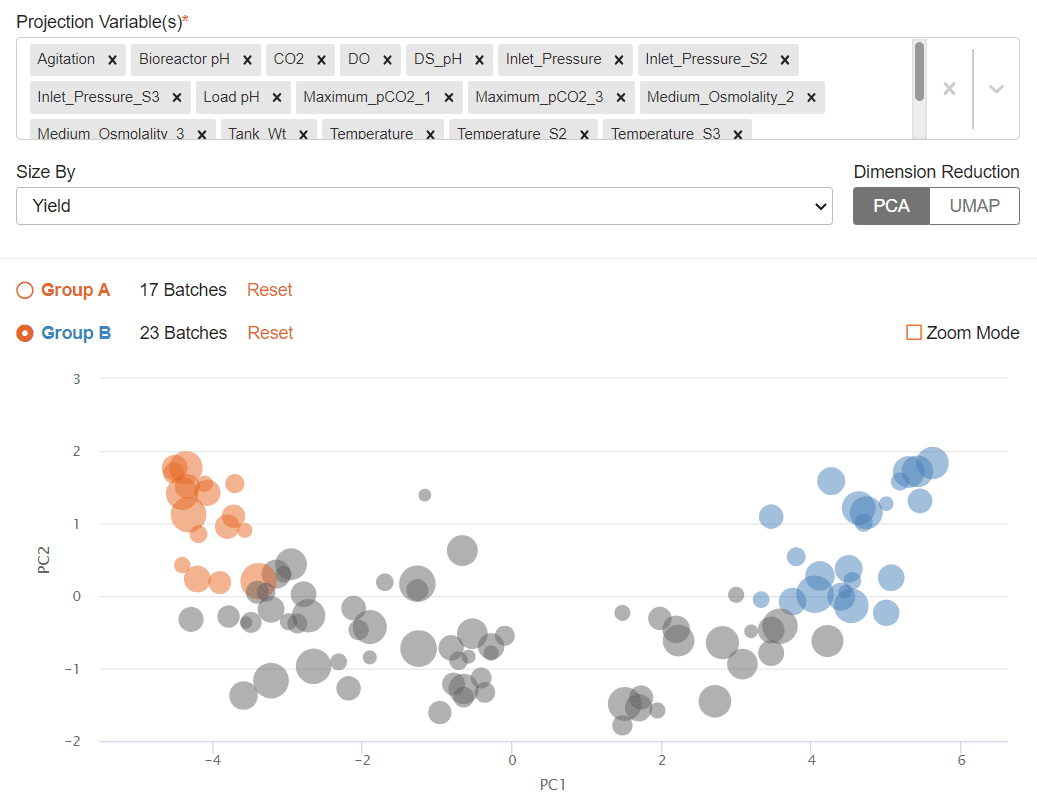Remove the Agitation variable tag

pyautogui.click(x=112, y=60)
